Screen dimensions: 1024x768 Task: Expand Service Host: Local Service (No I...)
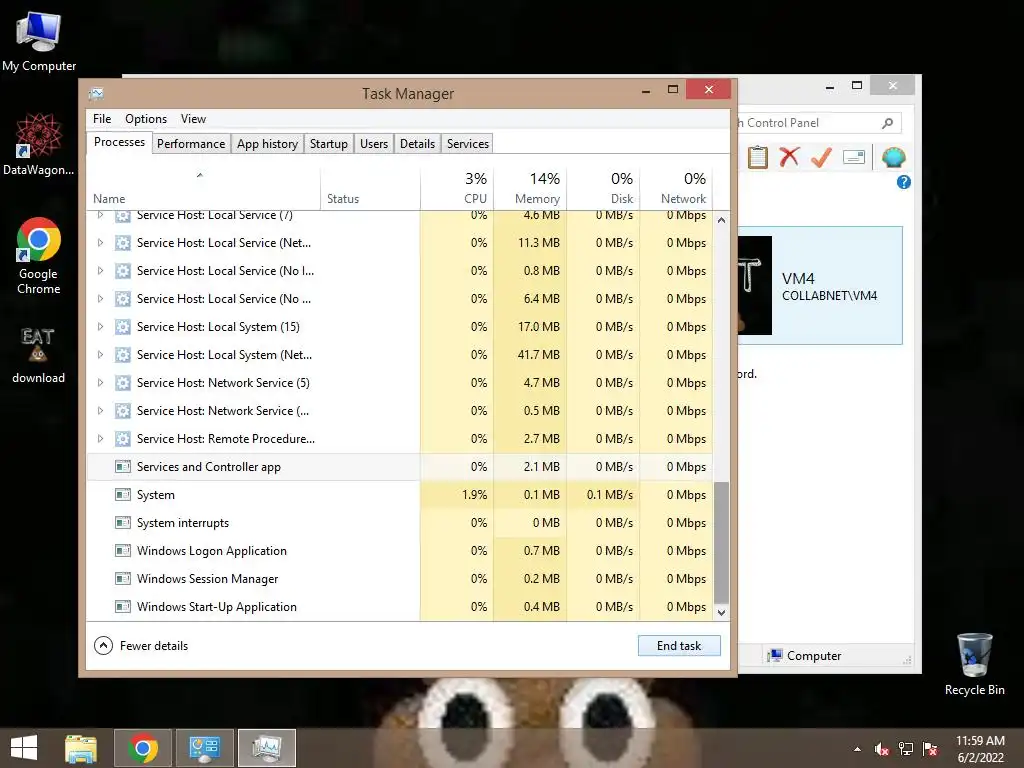tap(100, 270)
